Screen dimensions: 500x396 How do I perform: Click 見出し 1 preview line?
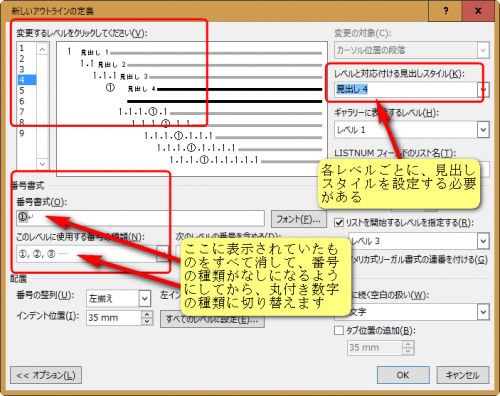tap(195, 52)
